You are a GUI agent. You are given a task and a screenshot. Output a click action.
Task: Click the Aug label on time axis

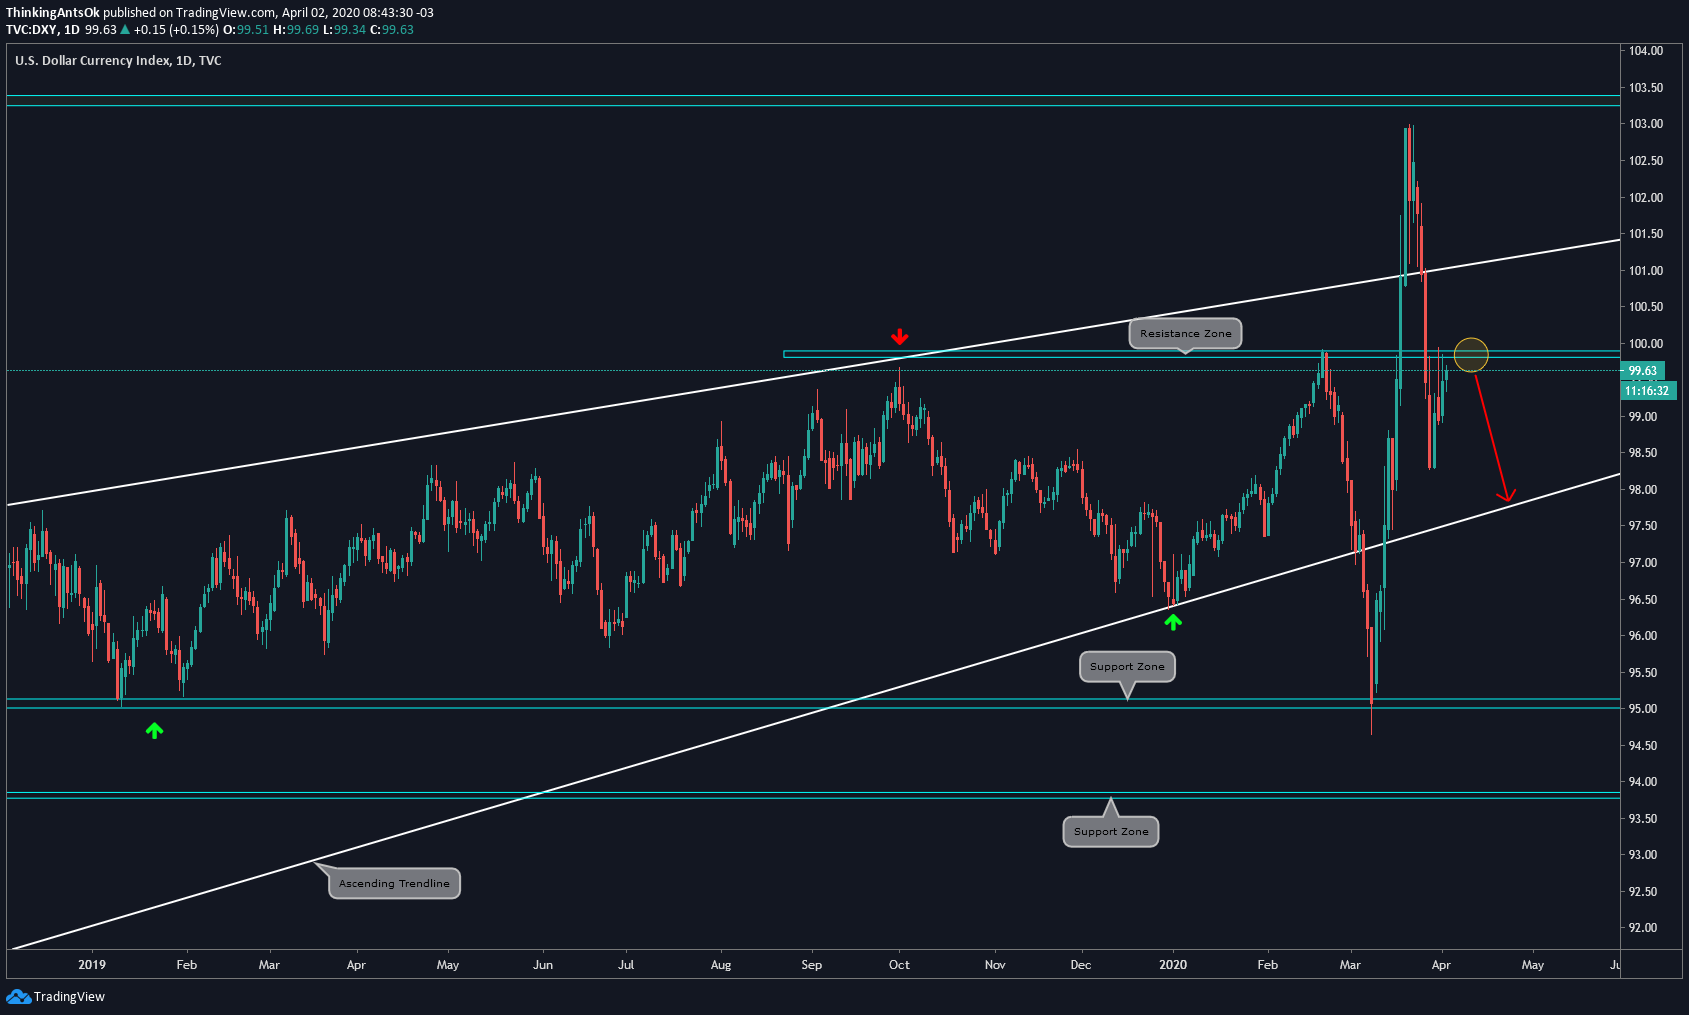pyautogui.click(x=721, y=965)
